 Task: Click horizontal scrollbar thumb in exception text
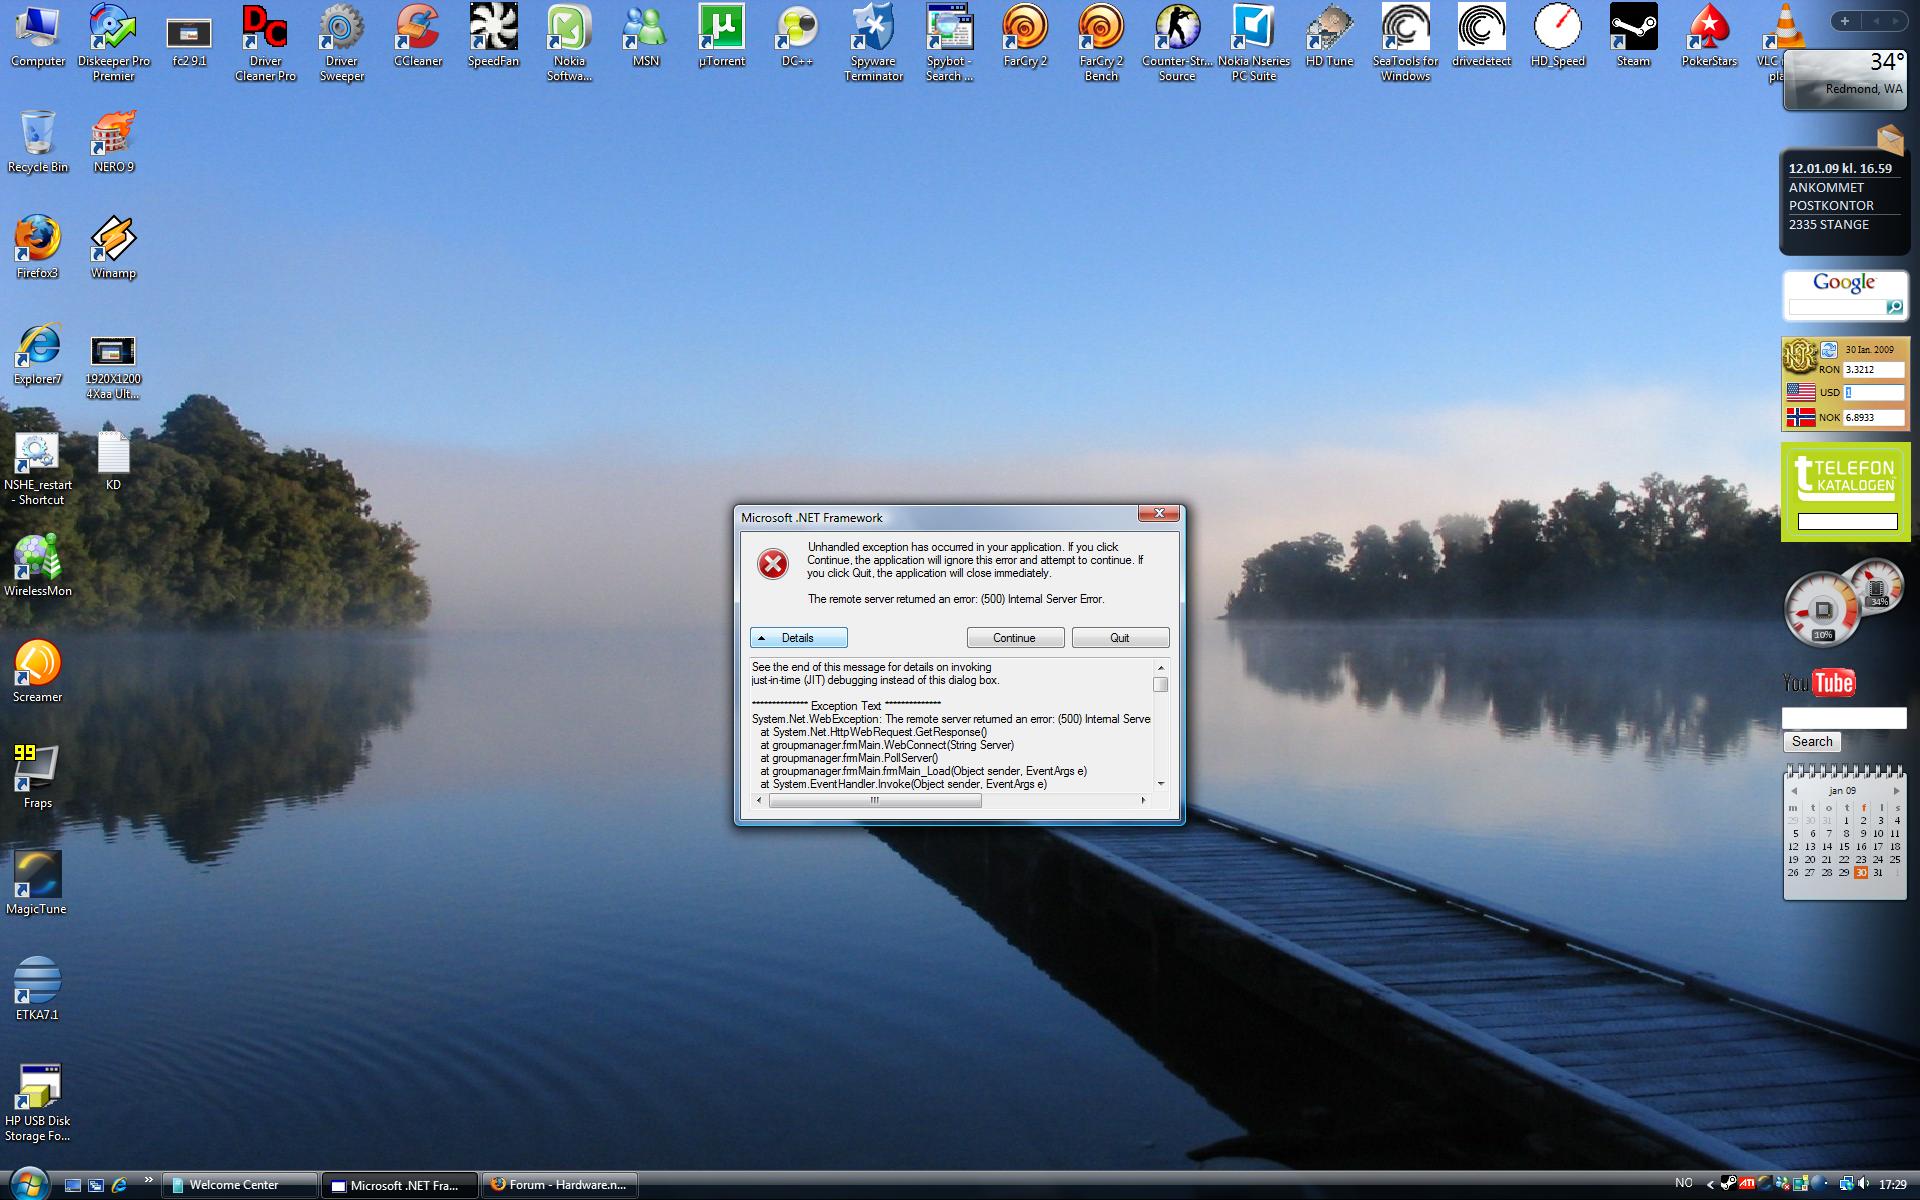click(x=875, y=800)
